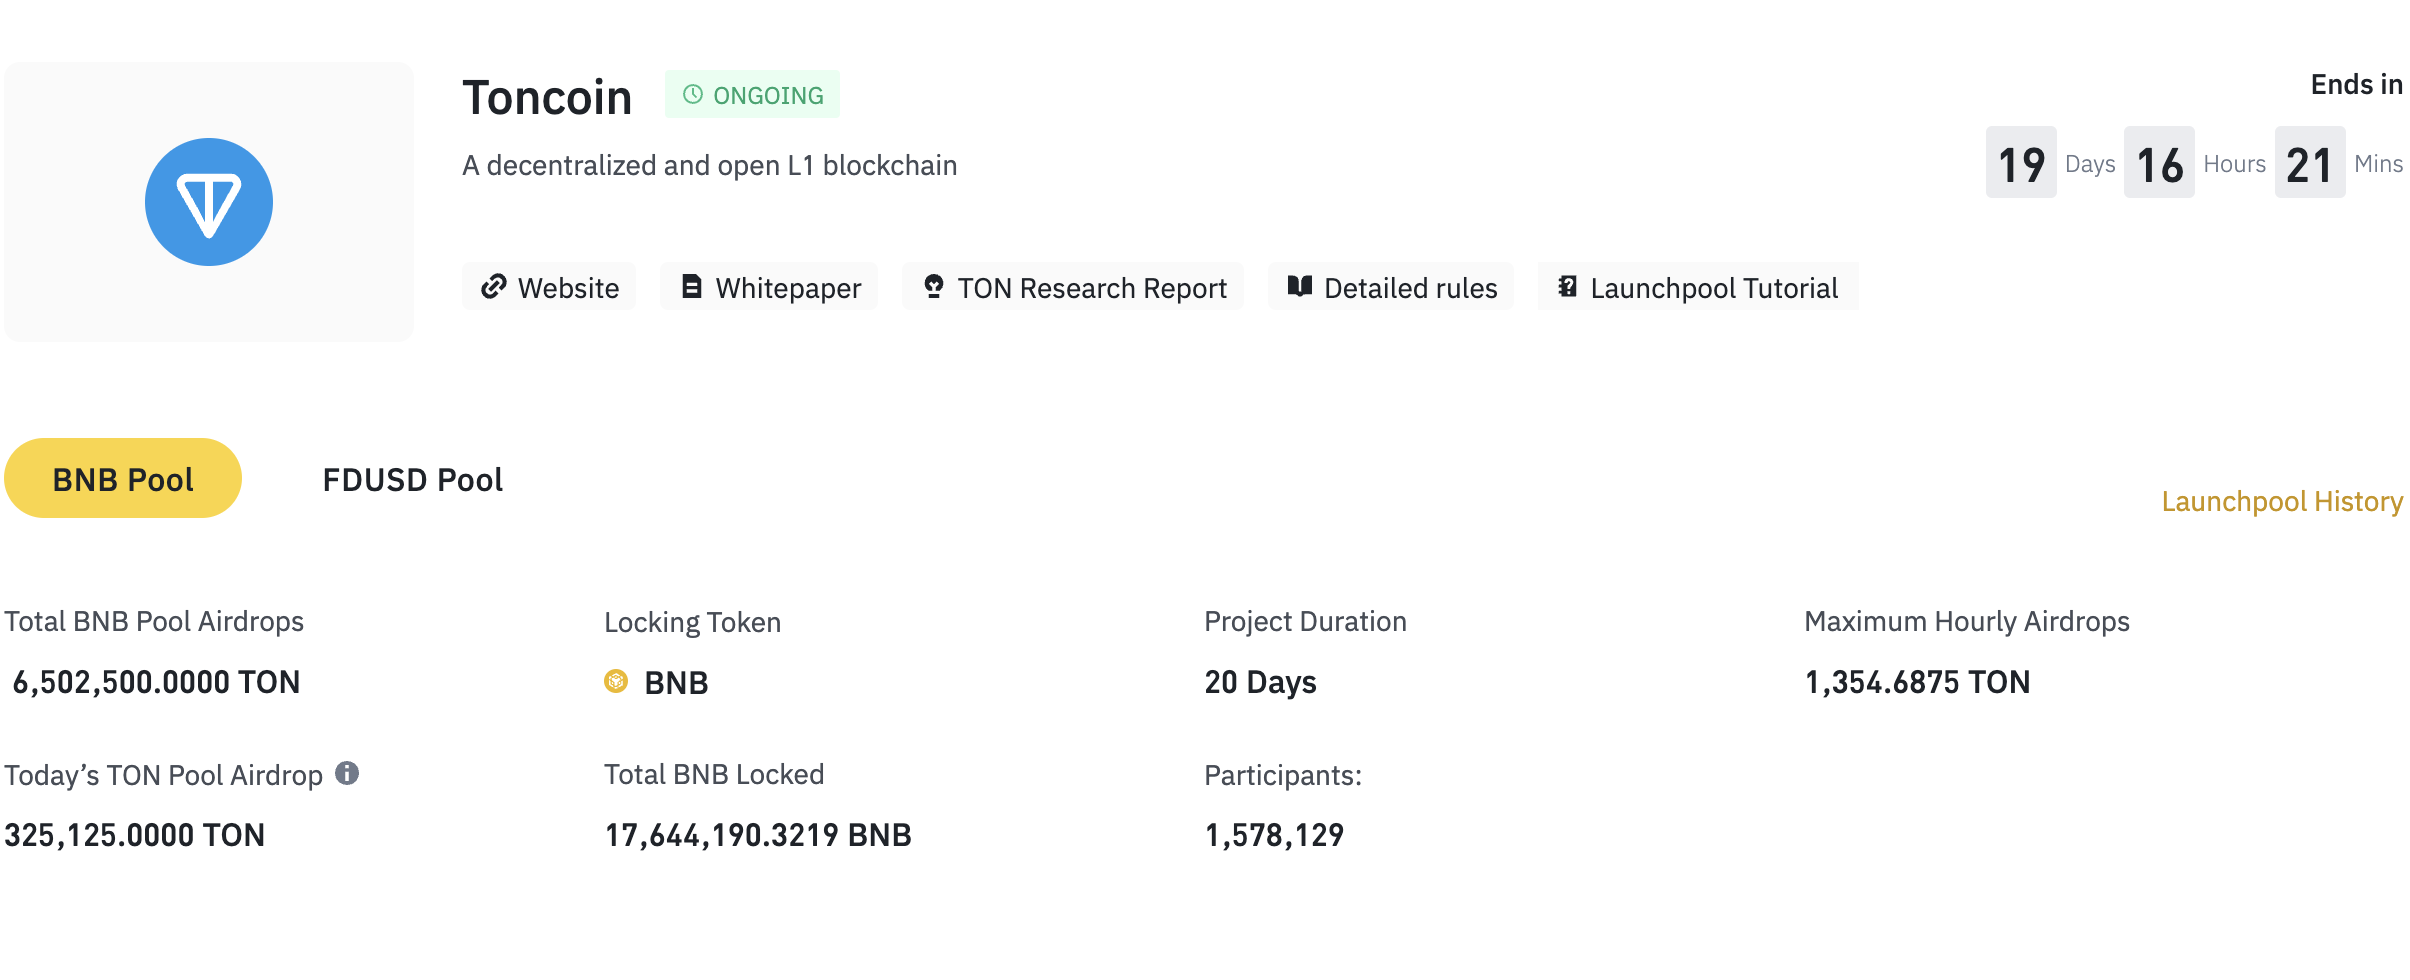Click 'A decentralized and open L1 blockchain' text
The image size is (2410, 980).
click(x=709, y=165)
